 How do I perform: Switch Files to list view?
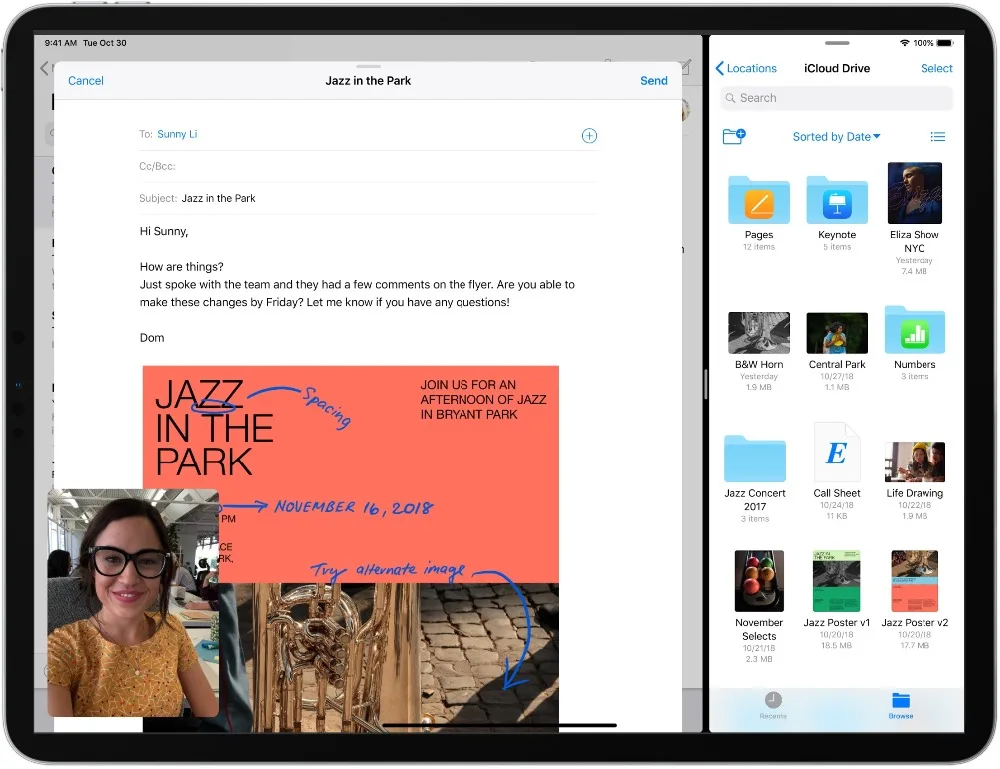937,136
